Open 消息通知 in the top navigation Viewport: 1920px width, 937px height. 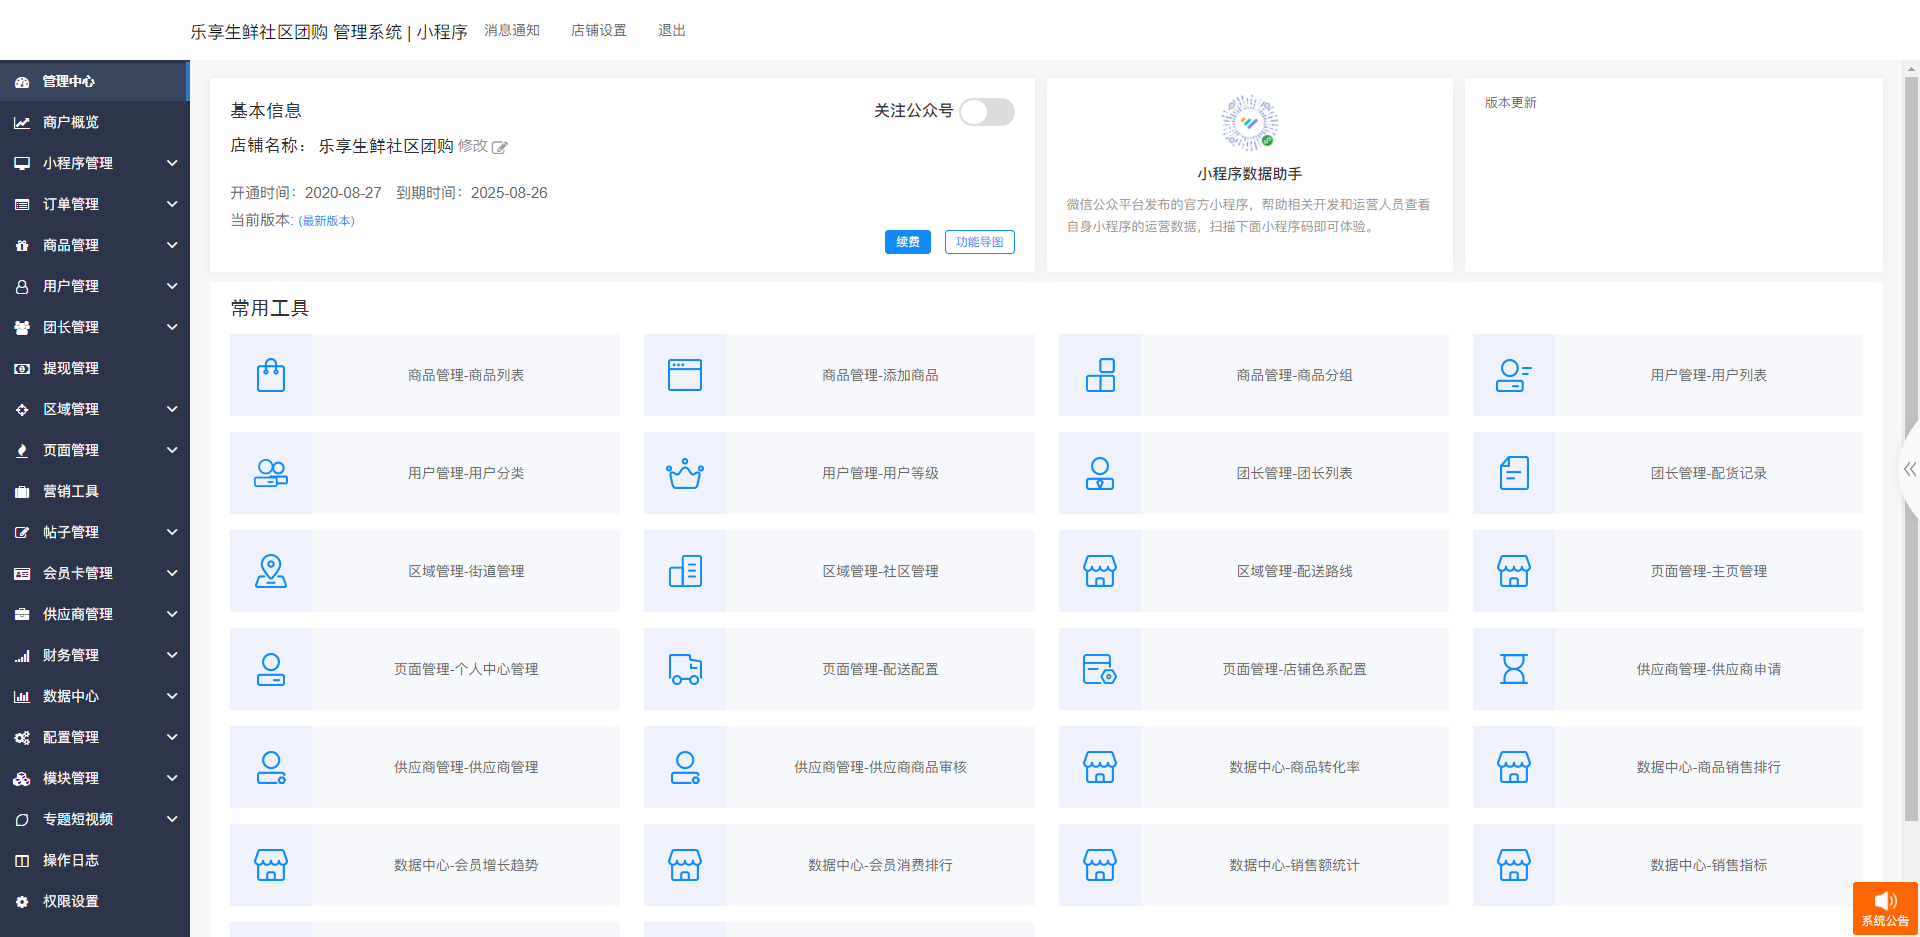click(x=512, y=31)
